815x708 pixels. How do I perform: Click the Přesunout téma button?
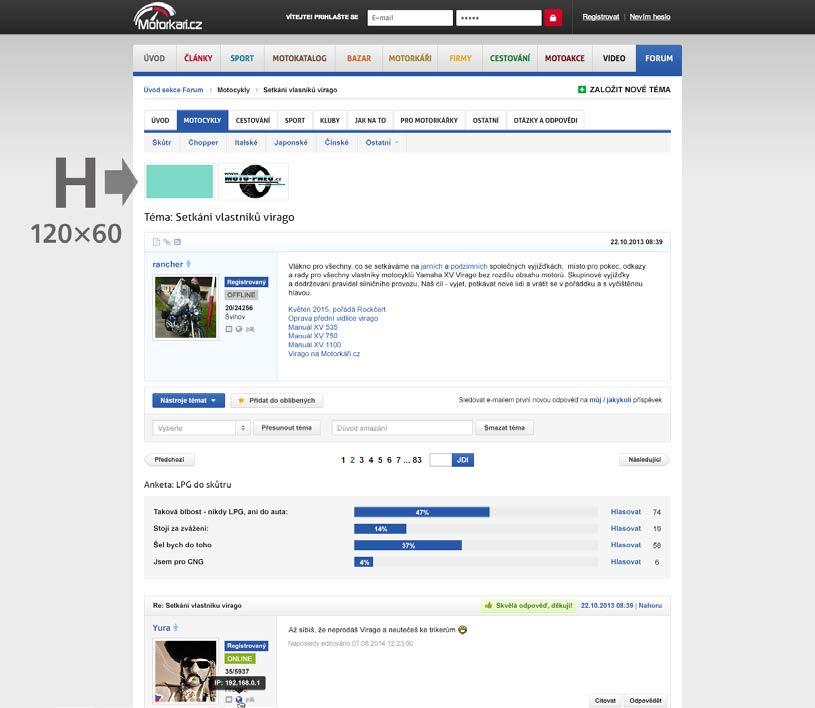coord(286,428)
